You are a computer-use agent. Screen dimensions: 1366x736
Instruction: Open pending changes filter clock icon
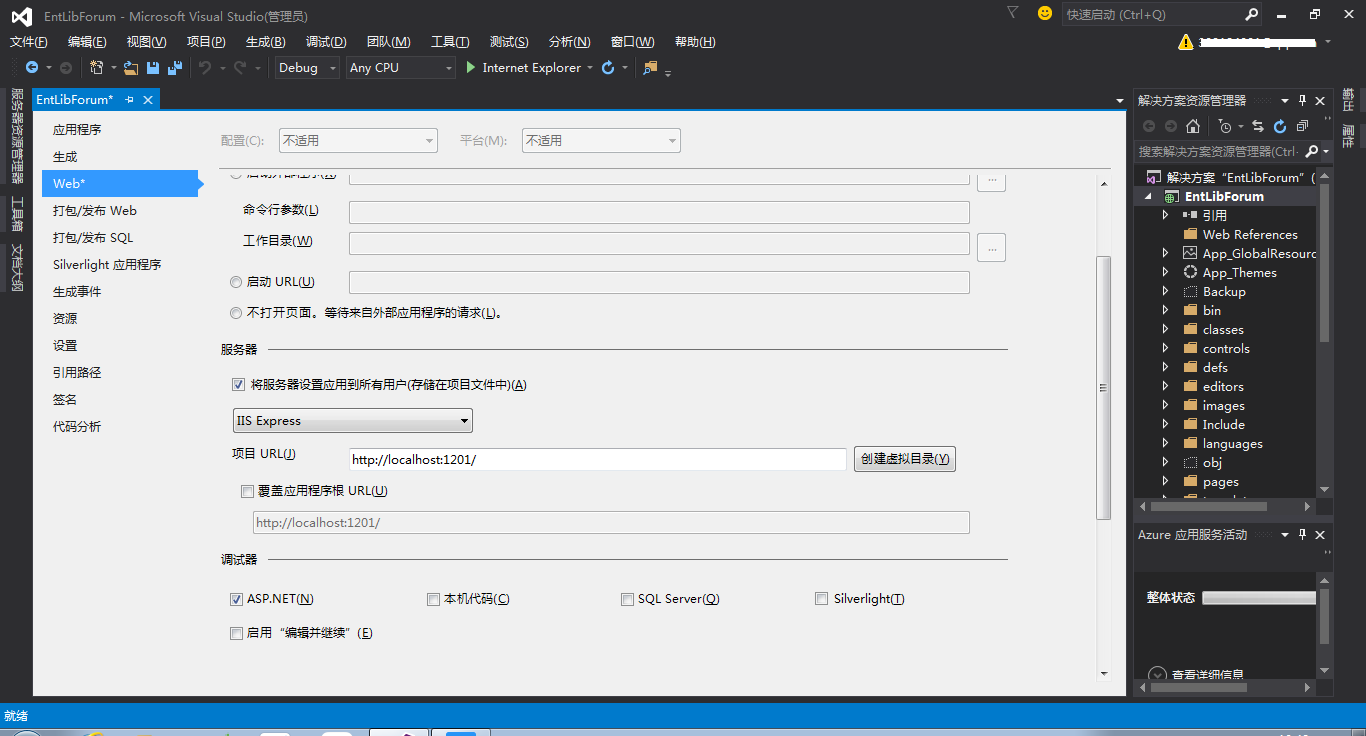point(1225,126)
